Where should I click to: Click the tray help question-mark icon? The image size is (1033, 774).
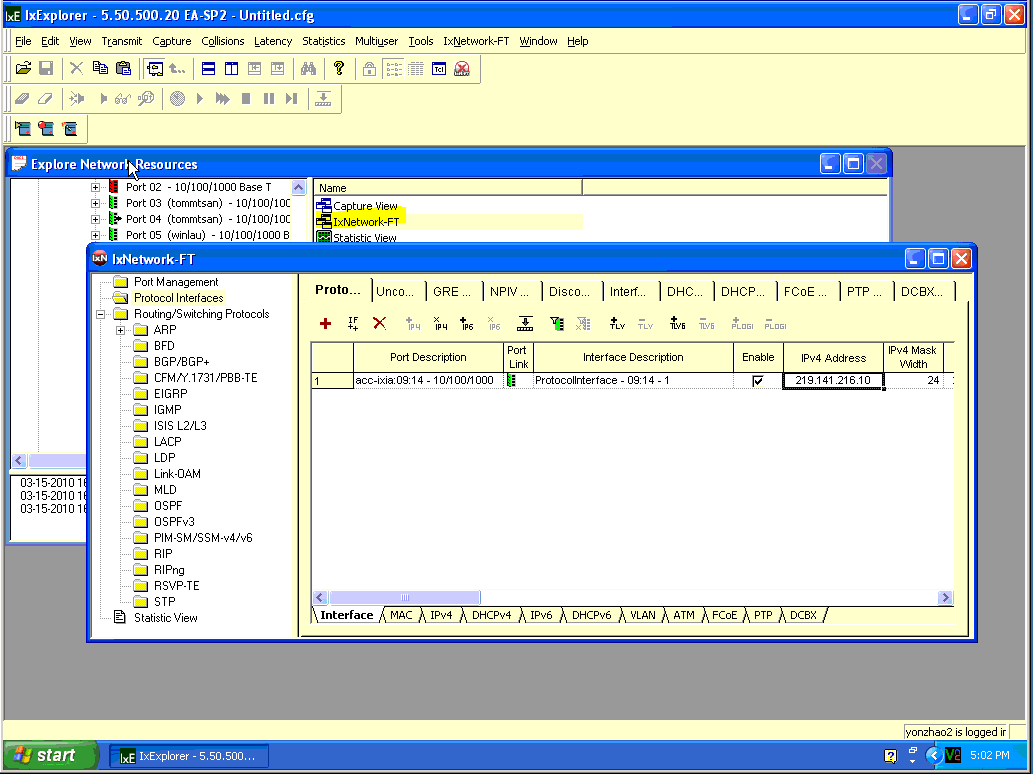click(x=890, y=756)
